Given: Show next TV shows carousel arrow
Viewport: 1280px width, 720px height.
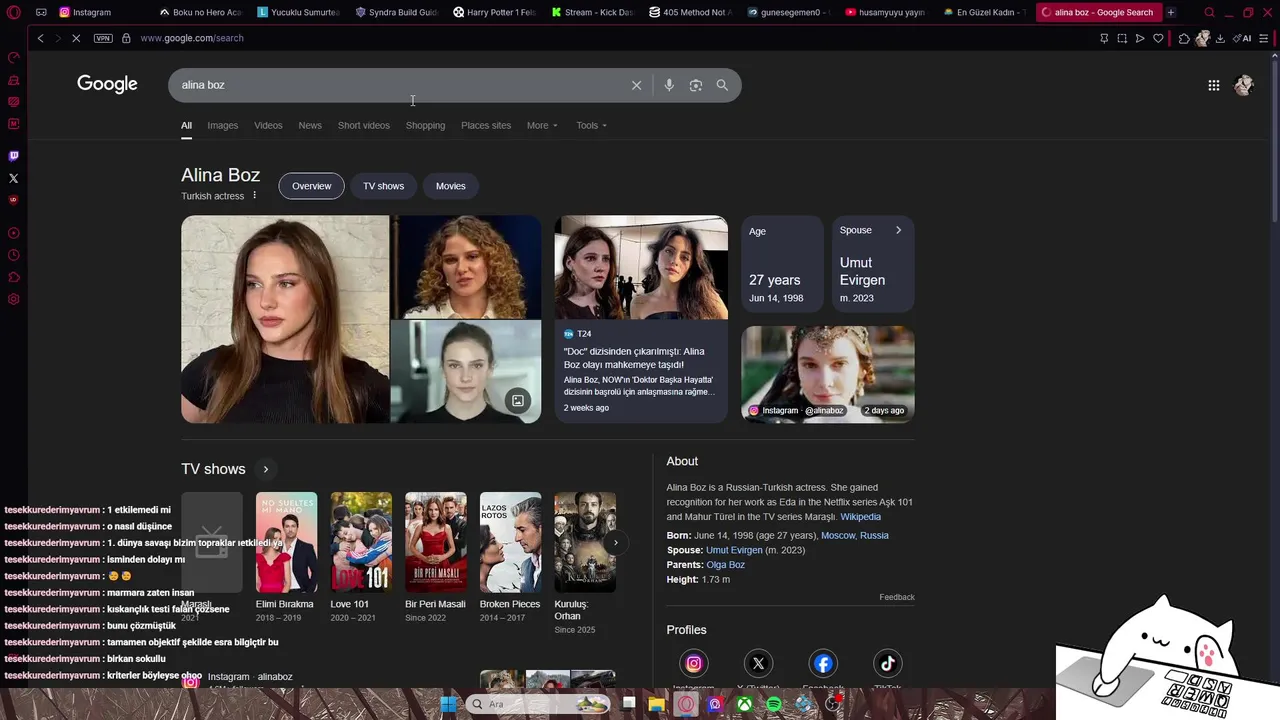Looking at the screenshot, I should [616, 543].
